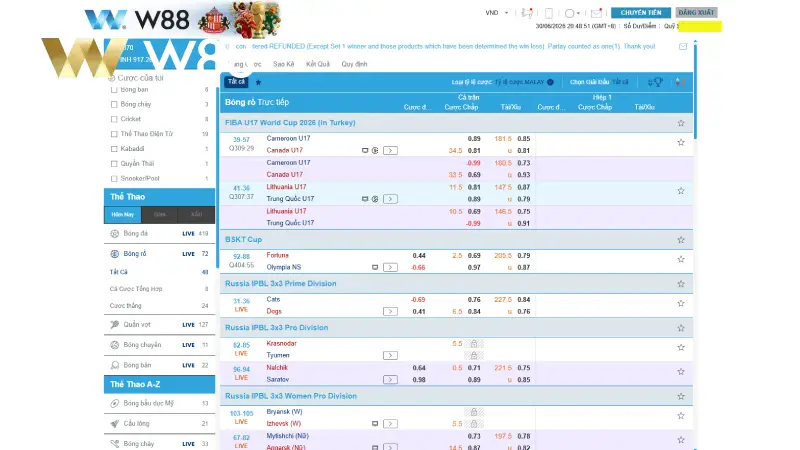Click the trophy sort icon in filter bar
800x450 pixels.
(655, 82)
